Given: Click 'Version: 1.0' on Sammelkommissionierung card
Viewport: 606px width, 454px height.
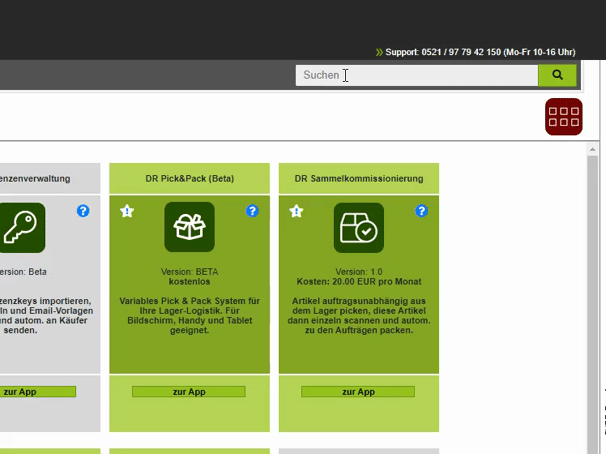Looking at the screenshot, I should tap(359, 272).
